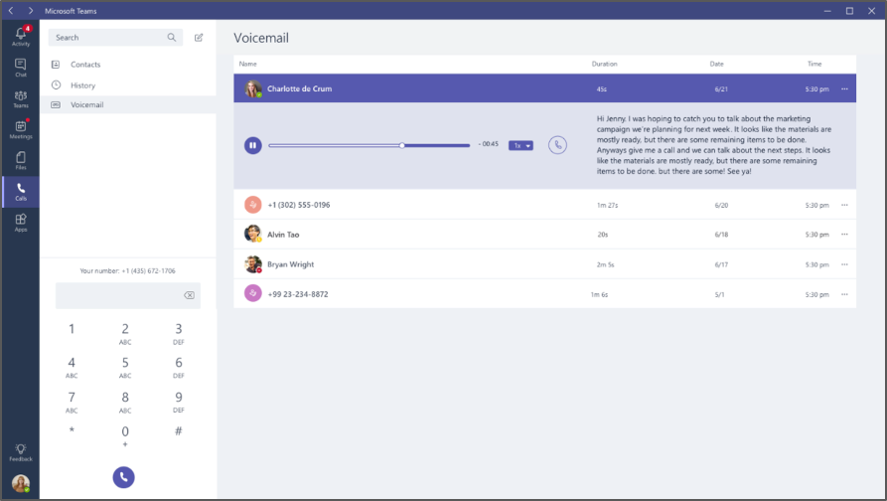Navigate back with the back arrow
887x501 pixels.
pos(11,11)
